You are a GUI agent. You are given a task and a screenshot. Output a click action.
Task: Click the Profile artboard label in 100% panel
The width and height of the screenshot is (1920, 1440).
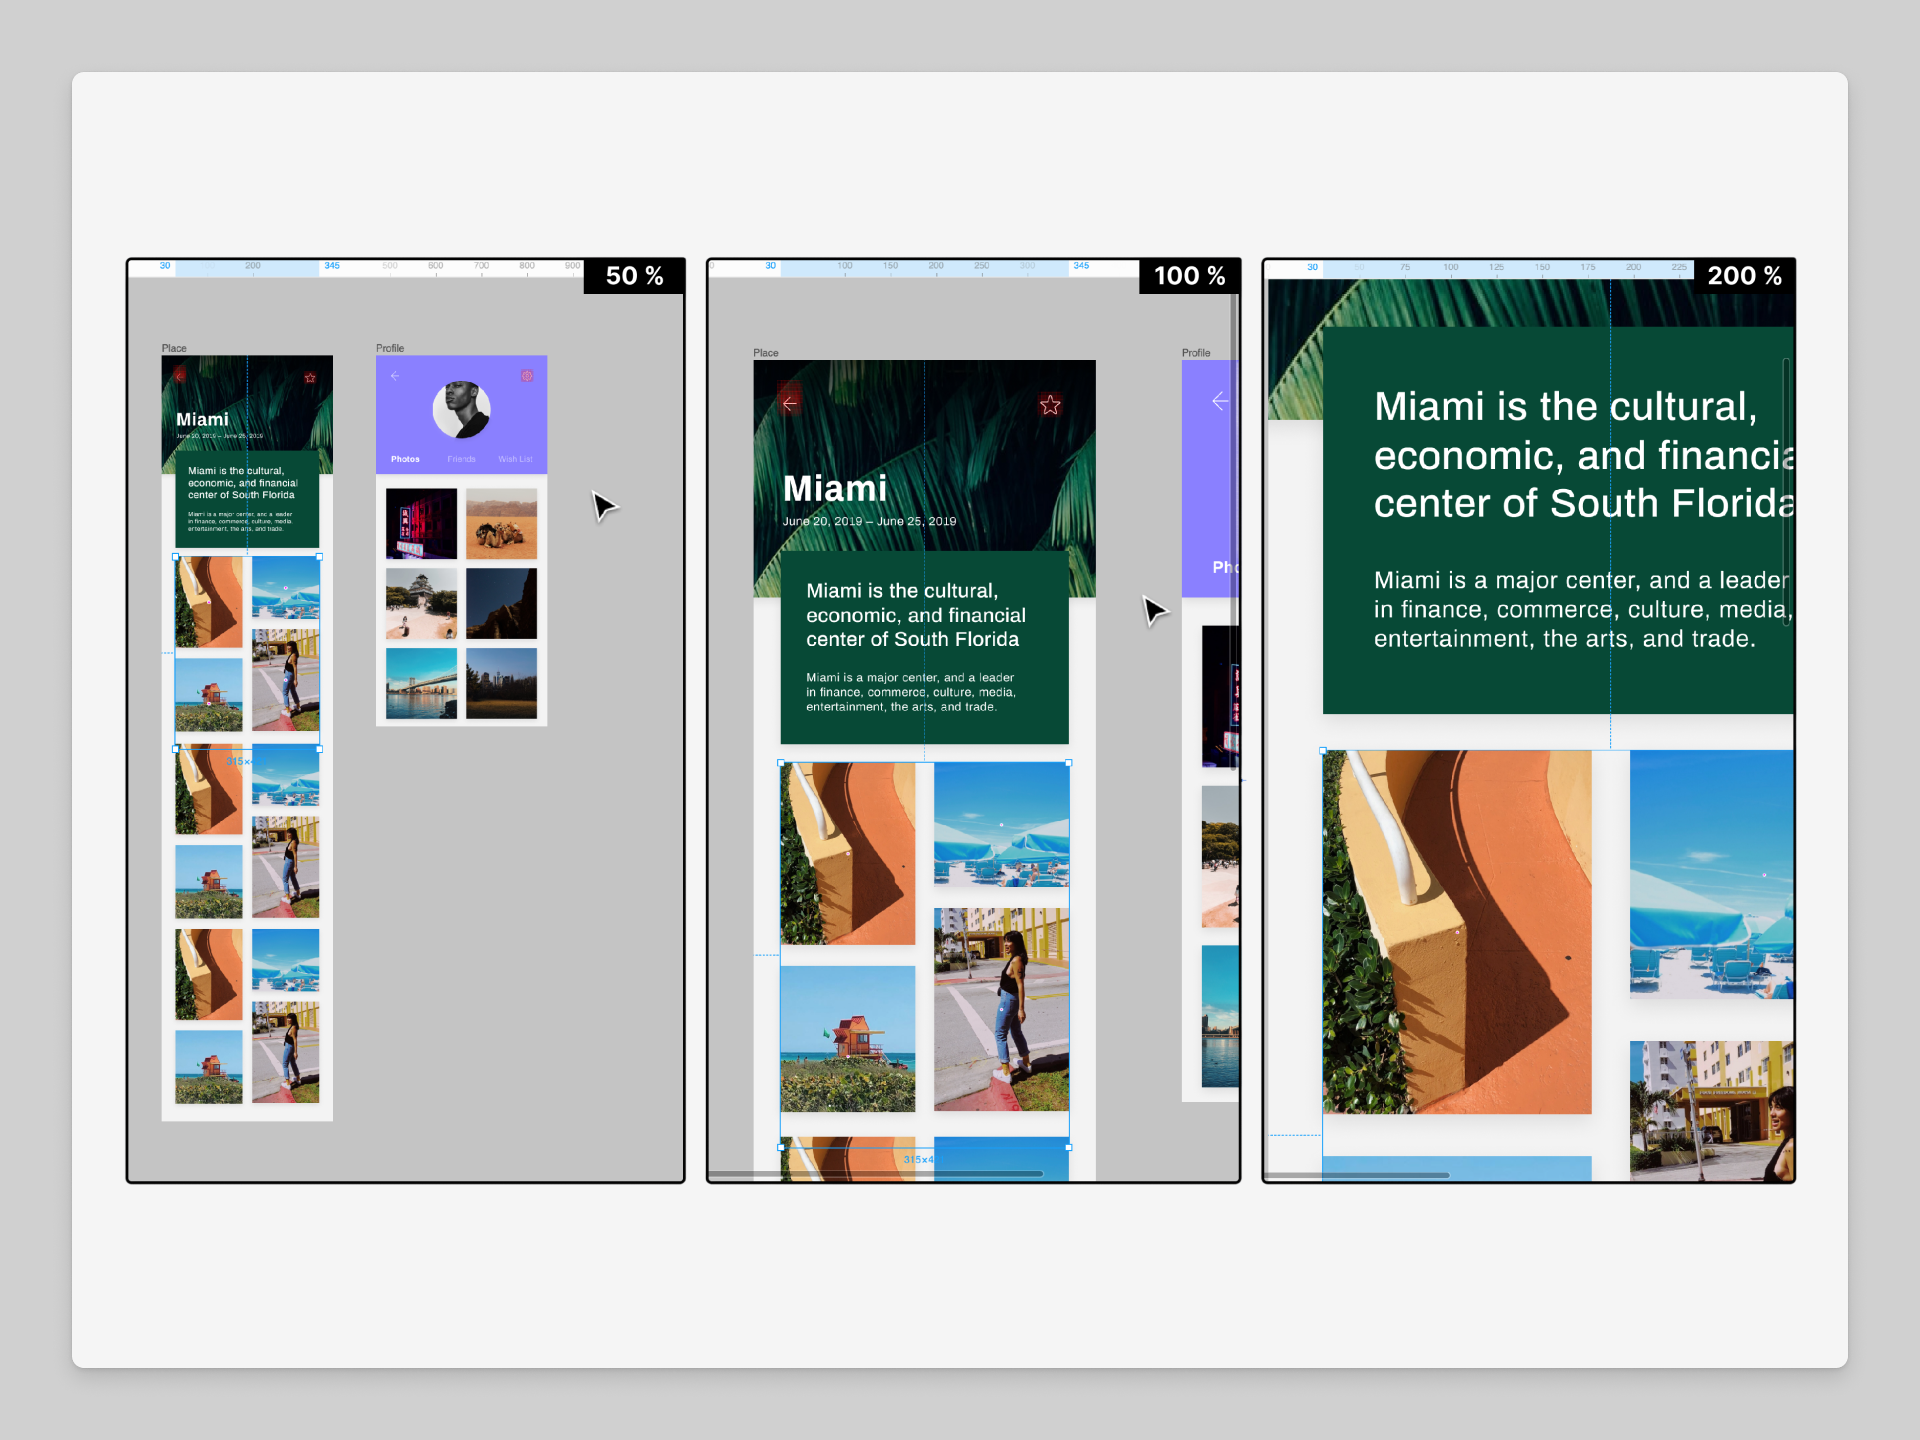[x=1195, y=353]
